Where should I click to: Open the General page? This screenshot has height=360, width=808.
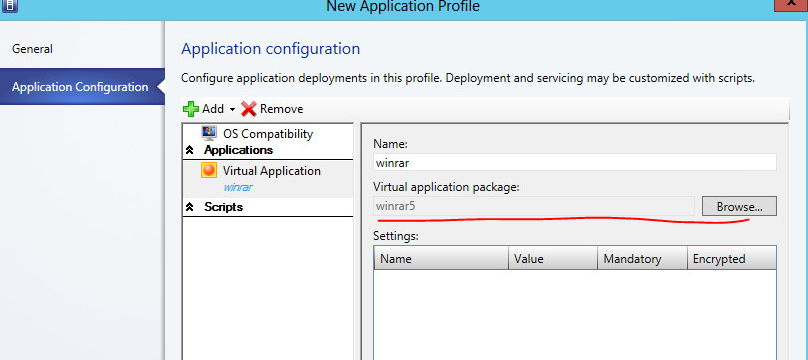[x=32, y=49]
